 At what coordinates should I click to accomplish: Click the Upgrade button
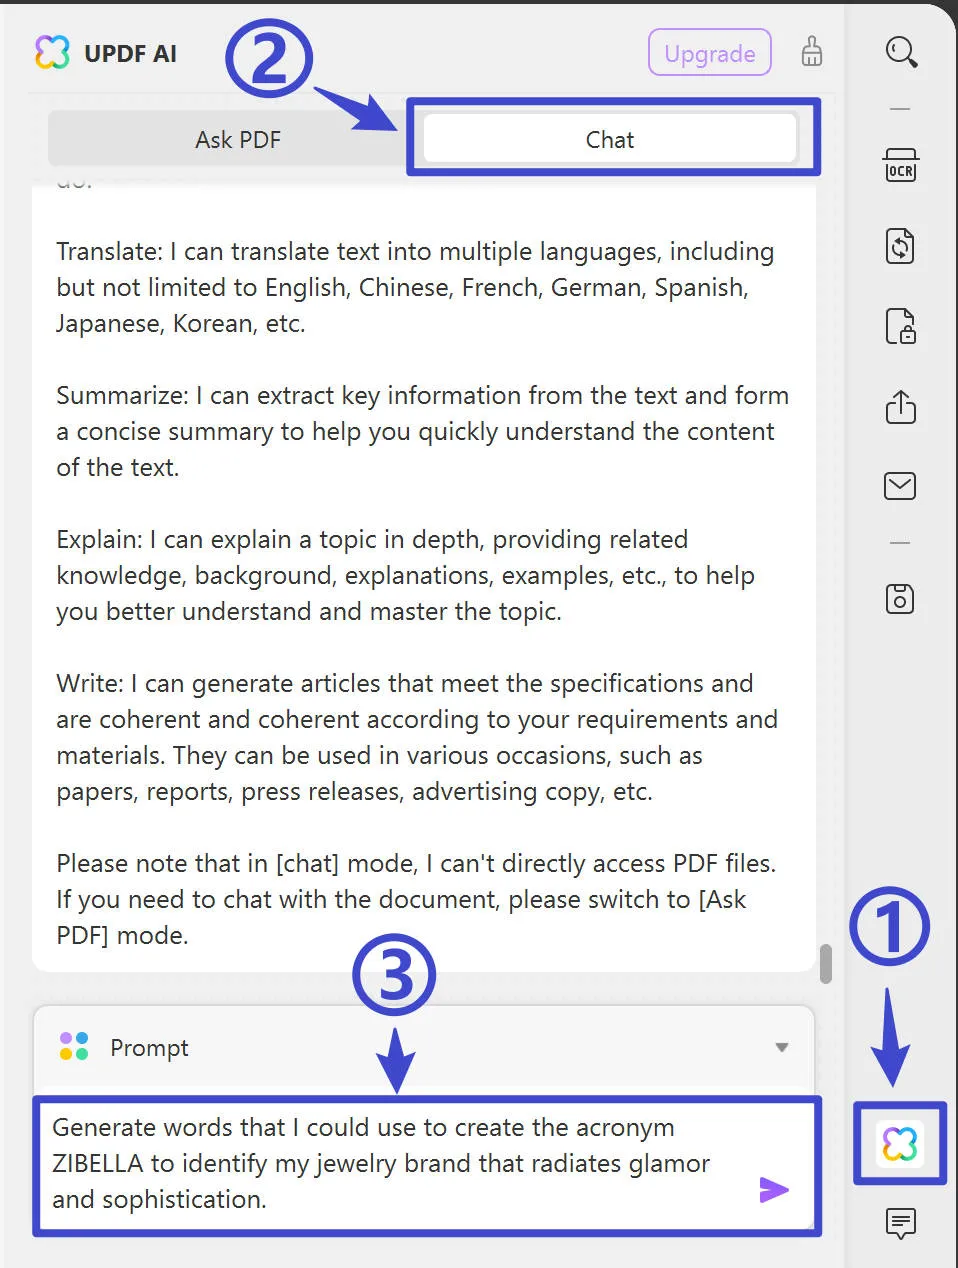[709, 53]
